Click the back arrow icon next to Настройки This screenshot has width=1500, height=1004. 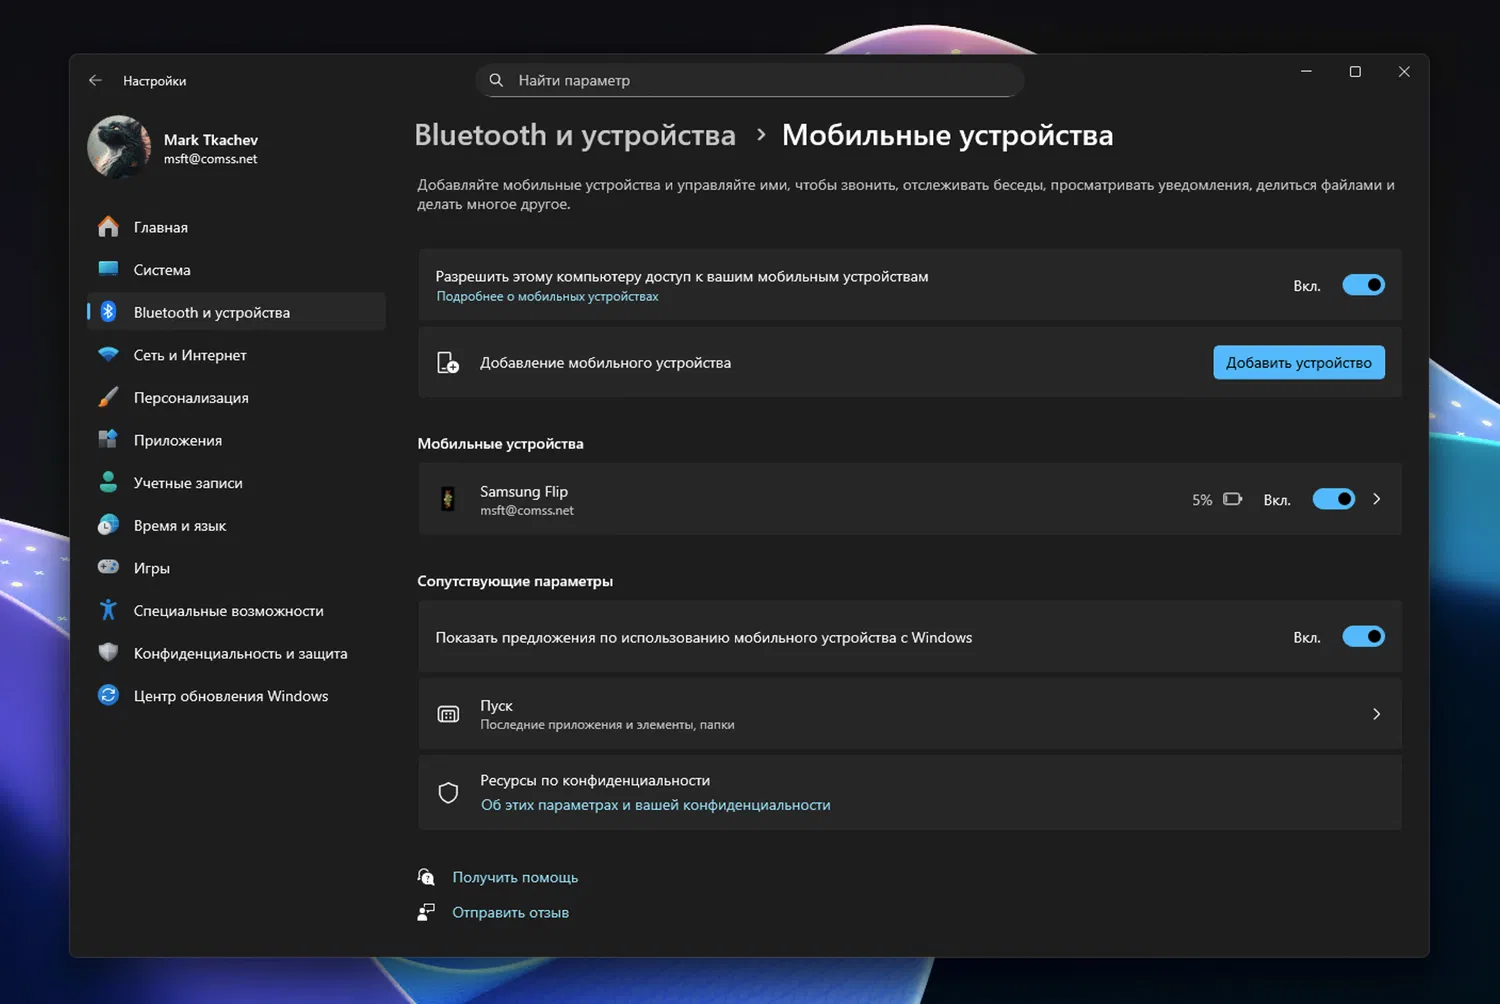(x=95, y=80)
